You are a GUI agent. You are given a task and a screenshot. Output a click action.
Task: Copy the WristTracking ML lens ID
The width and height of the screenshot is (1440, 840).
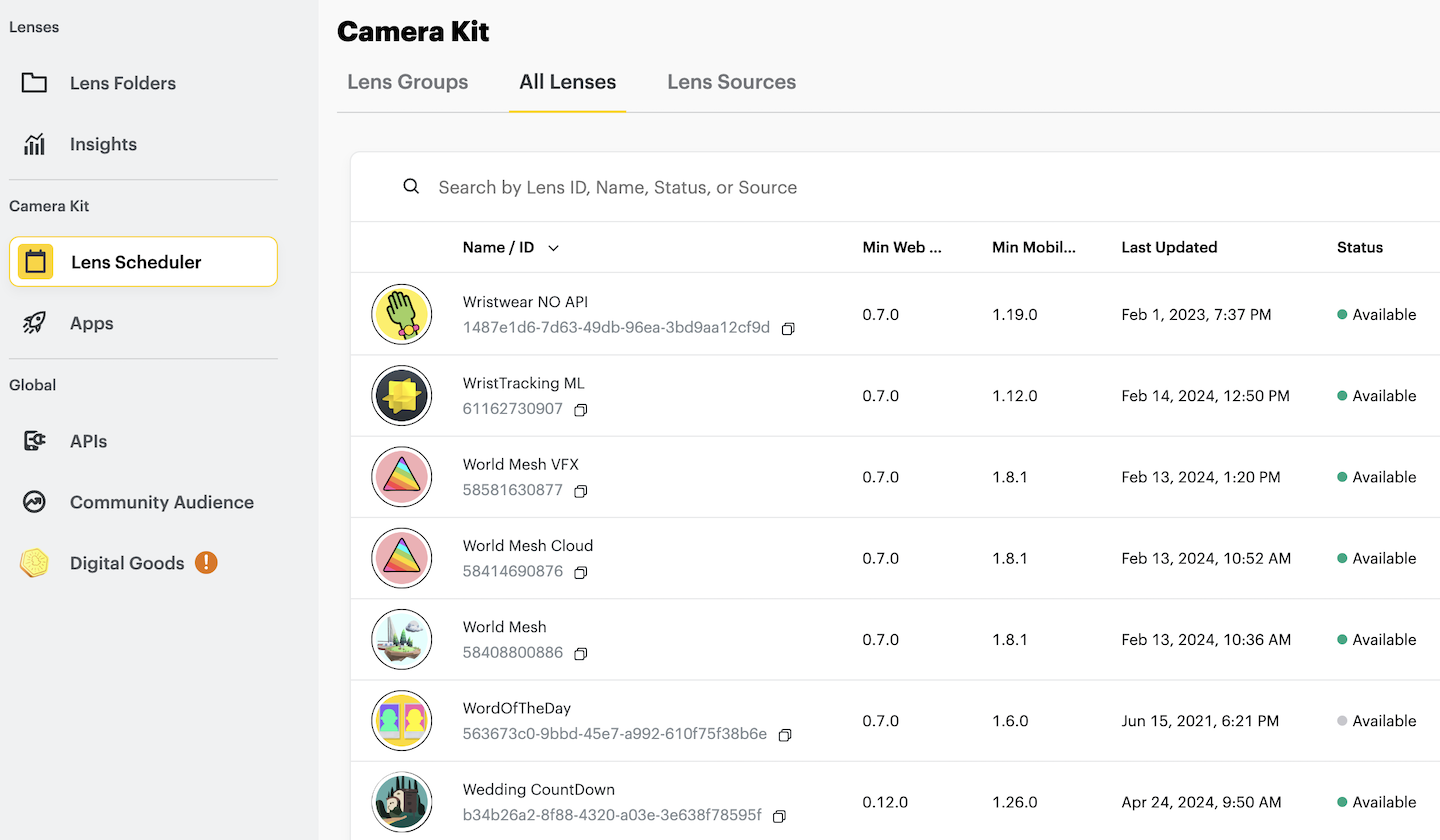point(580,410)
